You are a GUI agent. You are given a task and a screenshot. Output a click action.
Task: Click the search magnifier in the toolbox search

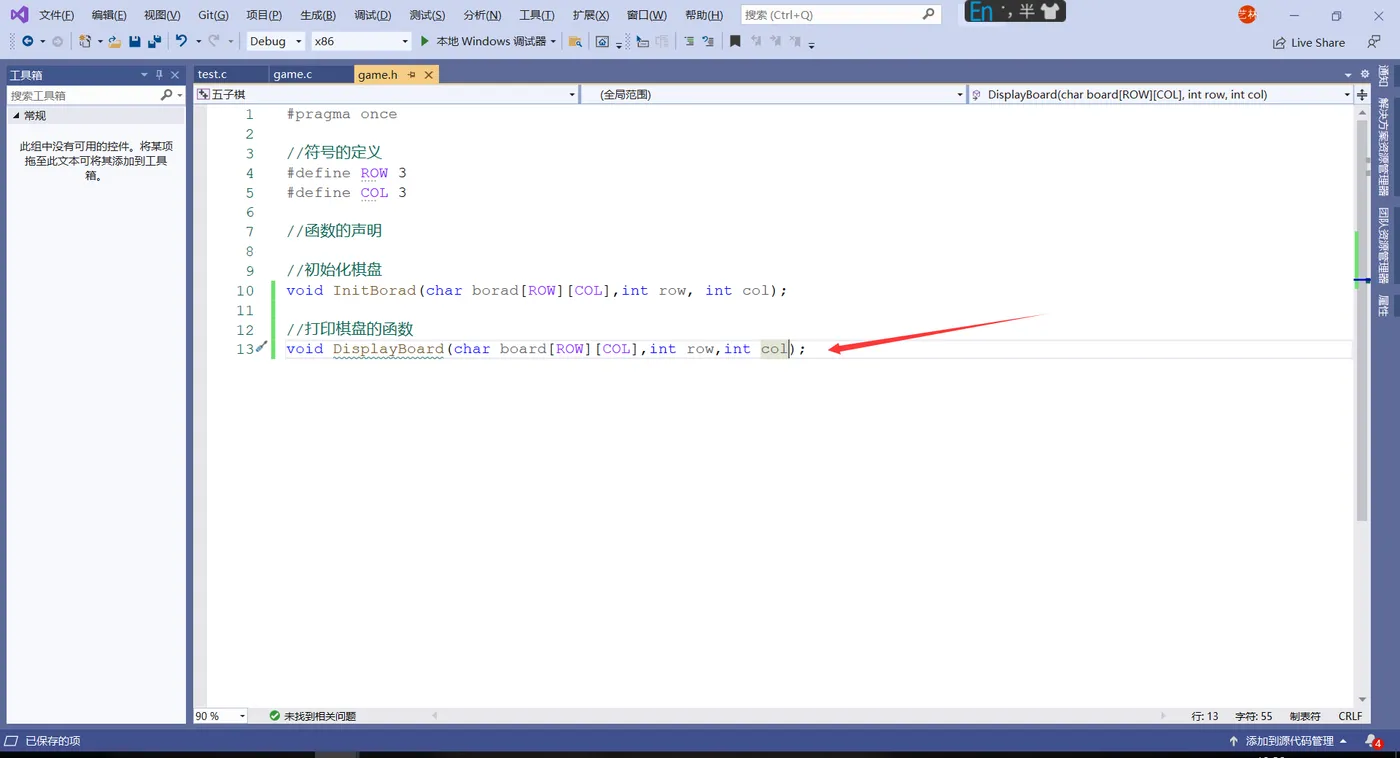(166, 95)
